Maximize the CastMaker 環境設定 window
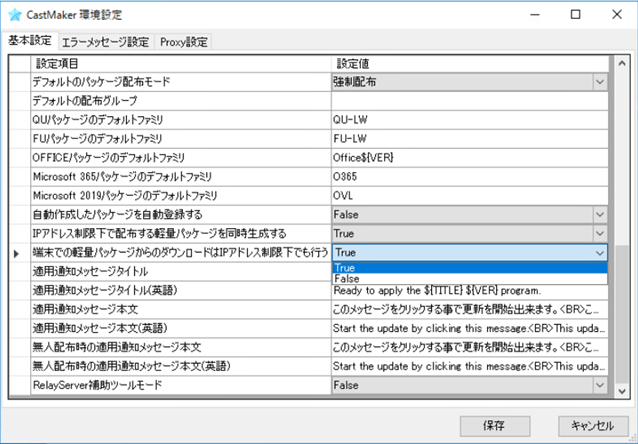 point(576,15)
